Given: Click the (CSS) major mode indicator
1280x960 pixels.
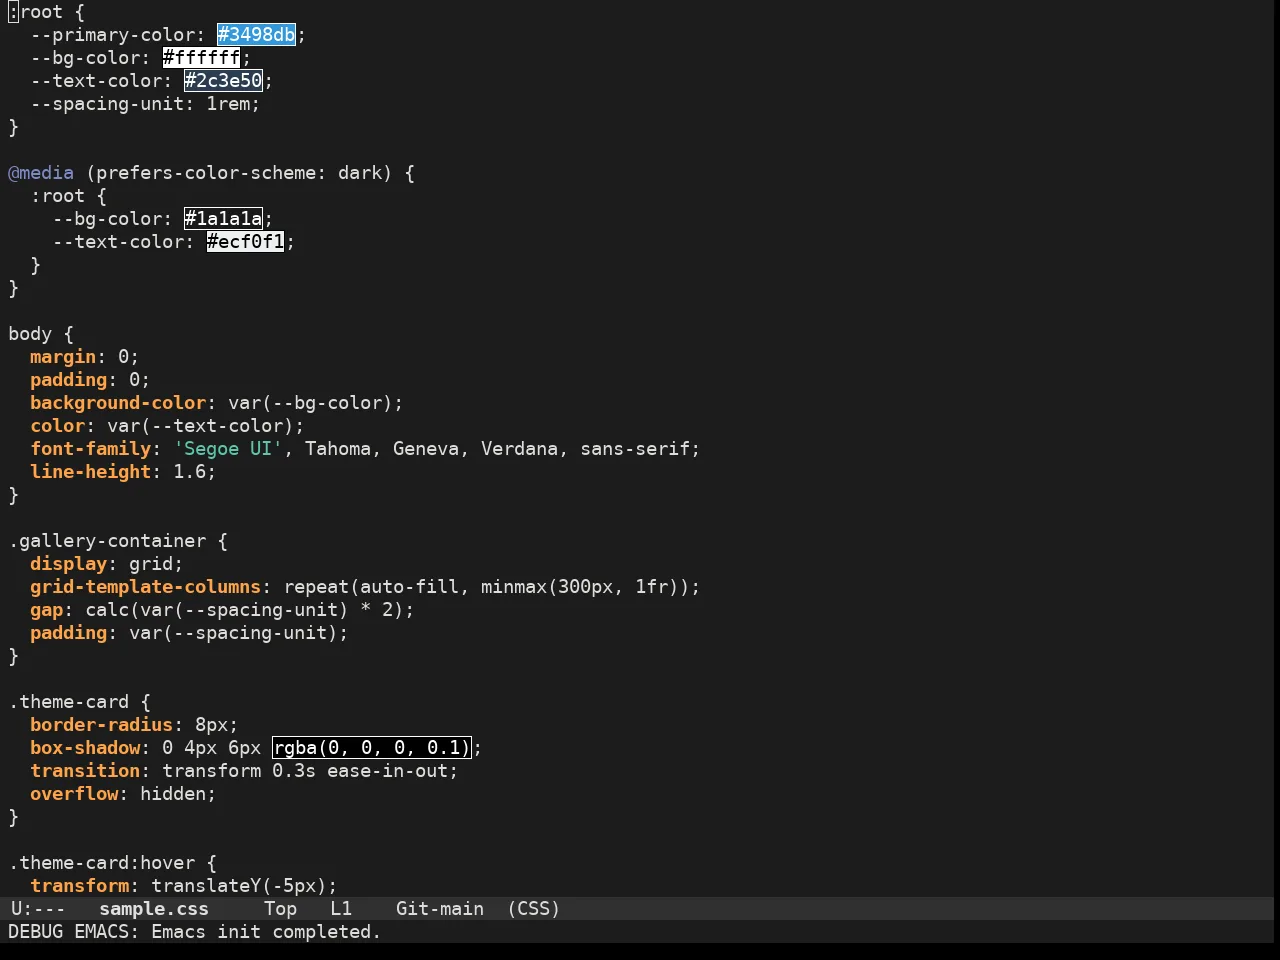Looking at the screenshot, I should (534, 909).
